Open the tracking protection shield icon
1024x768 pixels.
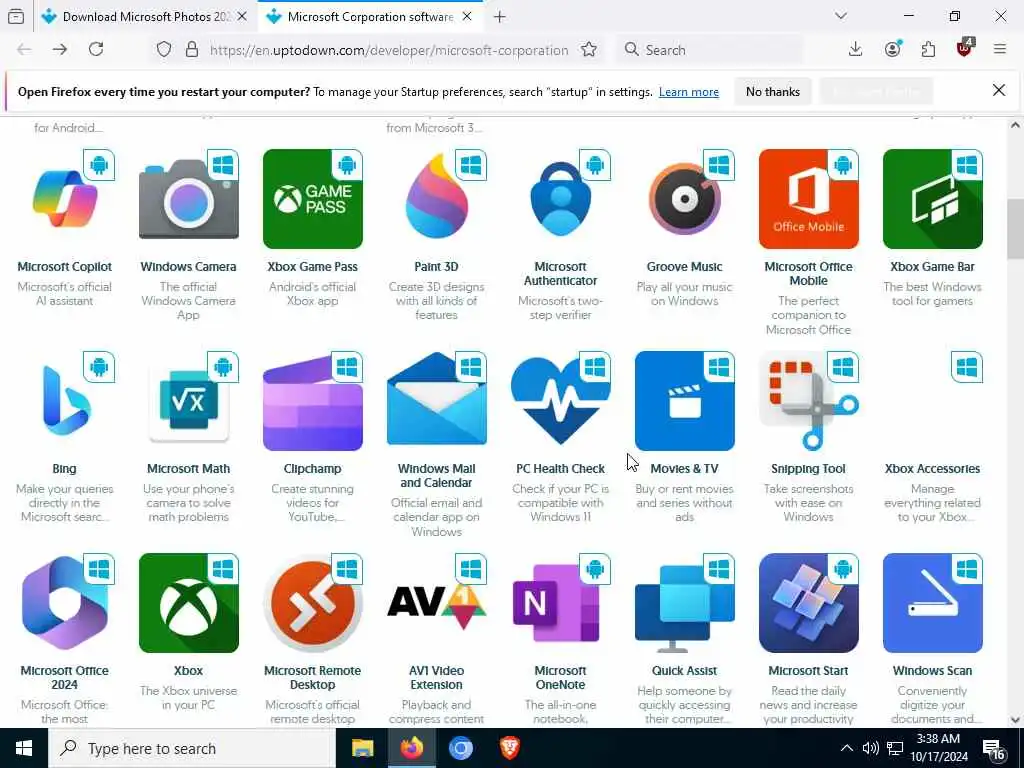coord(164,50)
